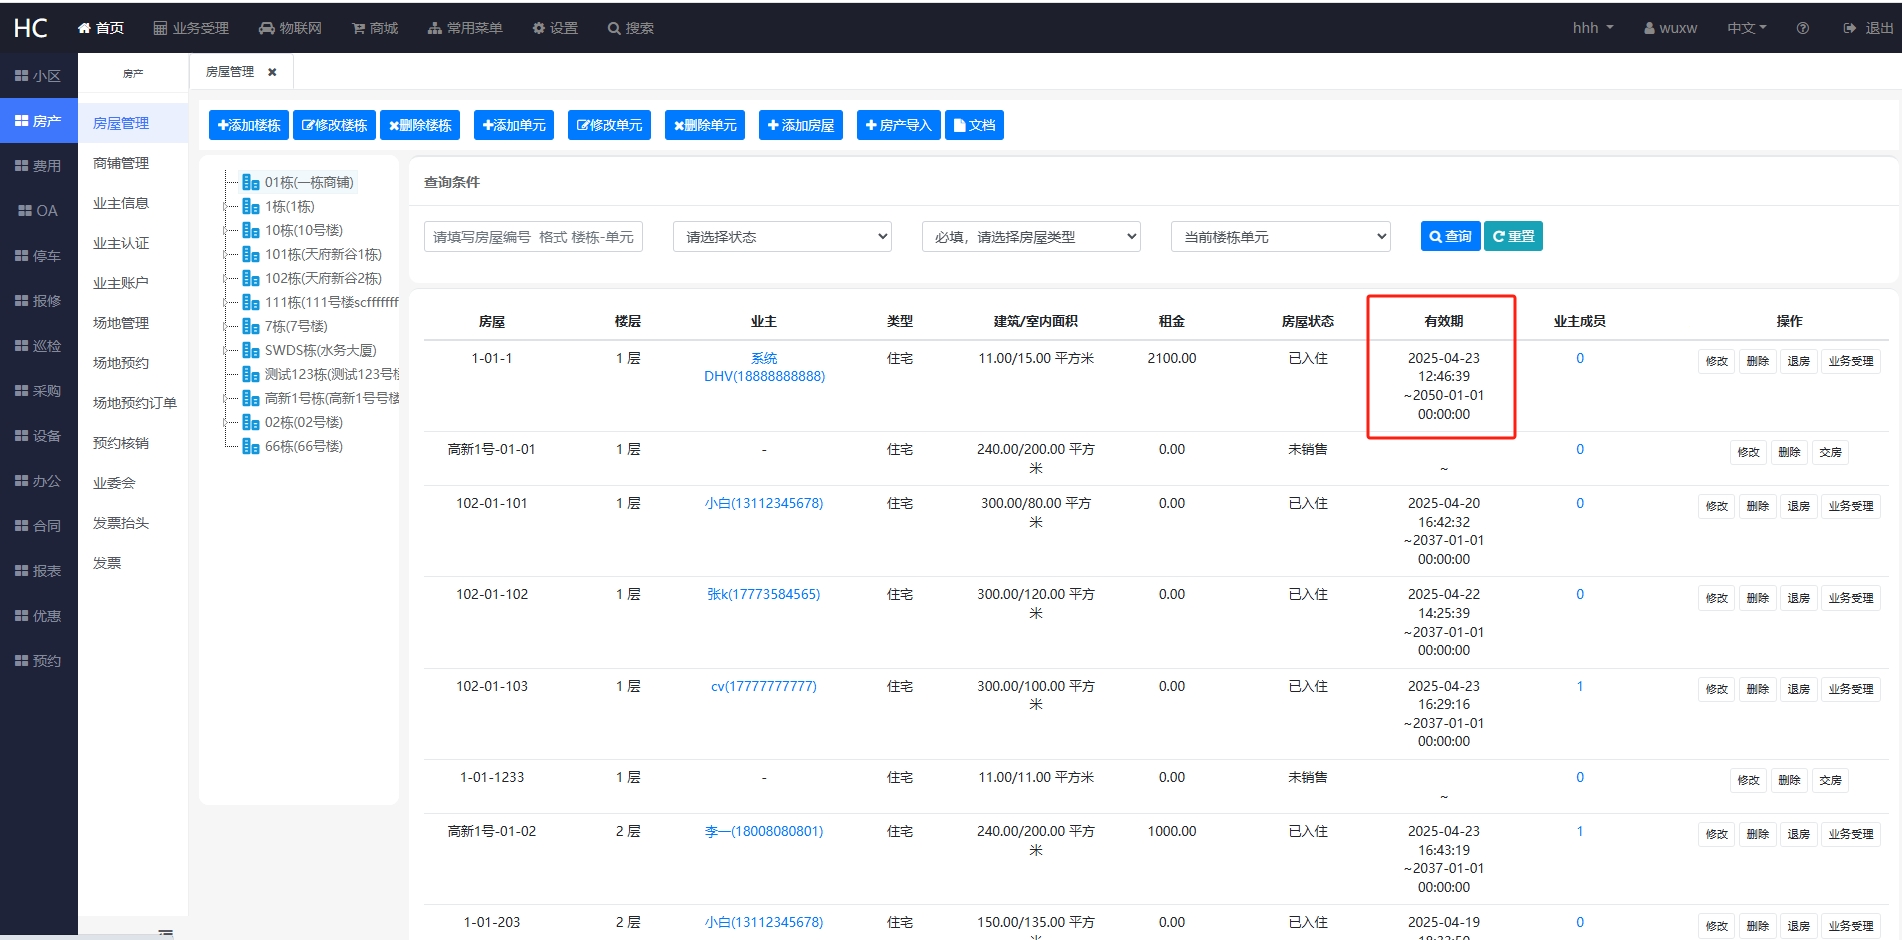This screenshot has width=1902, height=940.
Task: Open owner link 小白(13112345678) for 102-01-101
Action: coord(764,503)
